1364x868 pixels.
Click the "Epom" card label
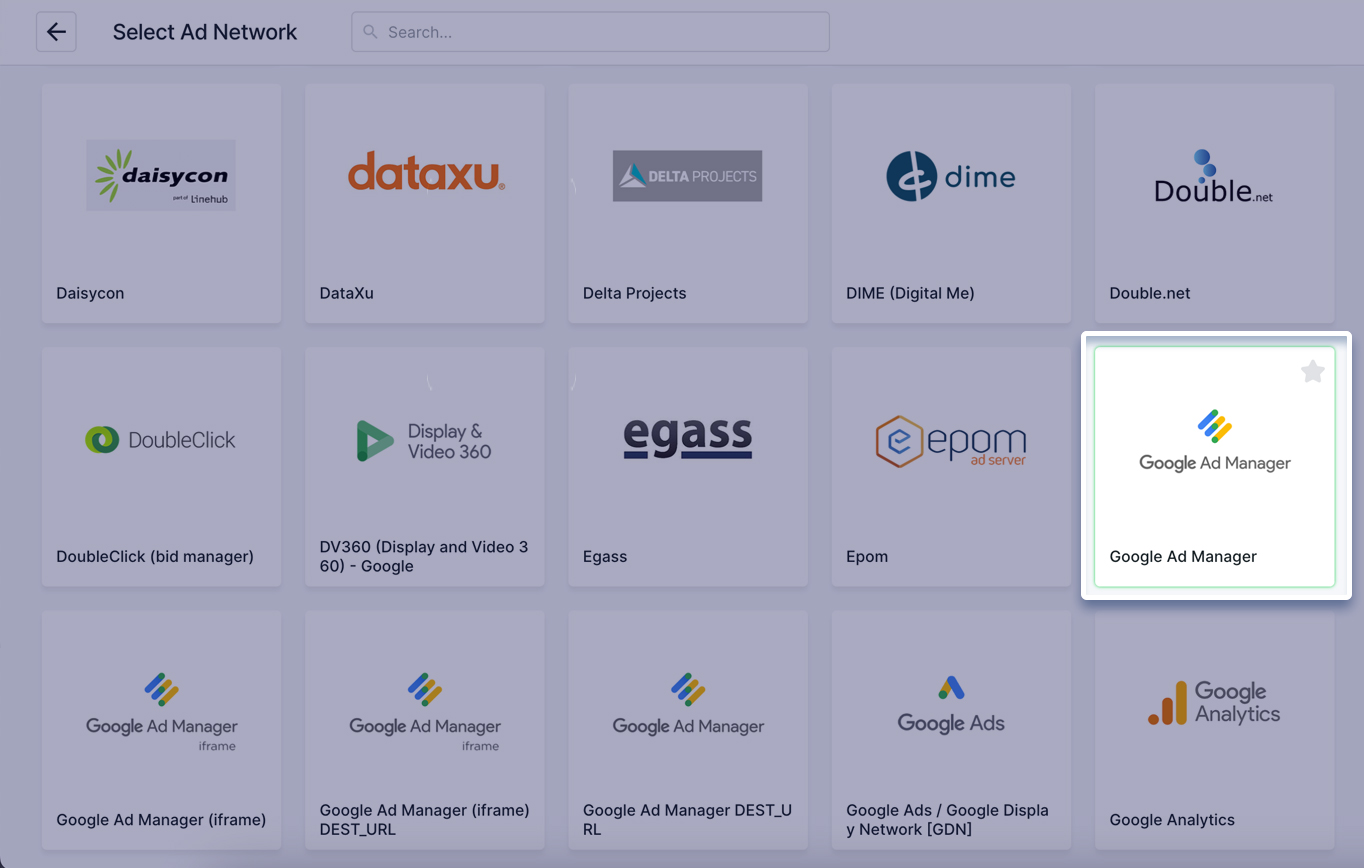point(867,556)
